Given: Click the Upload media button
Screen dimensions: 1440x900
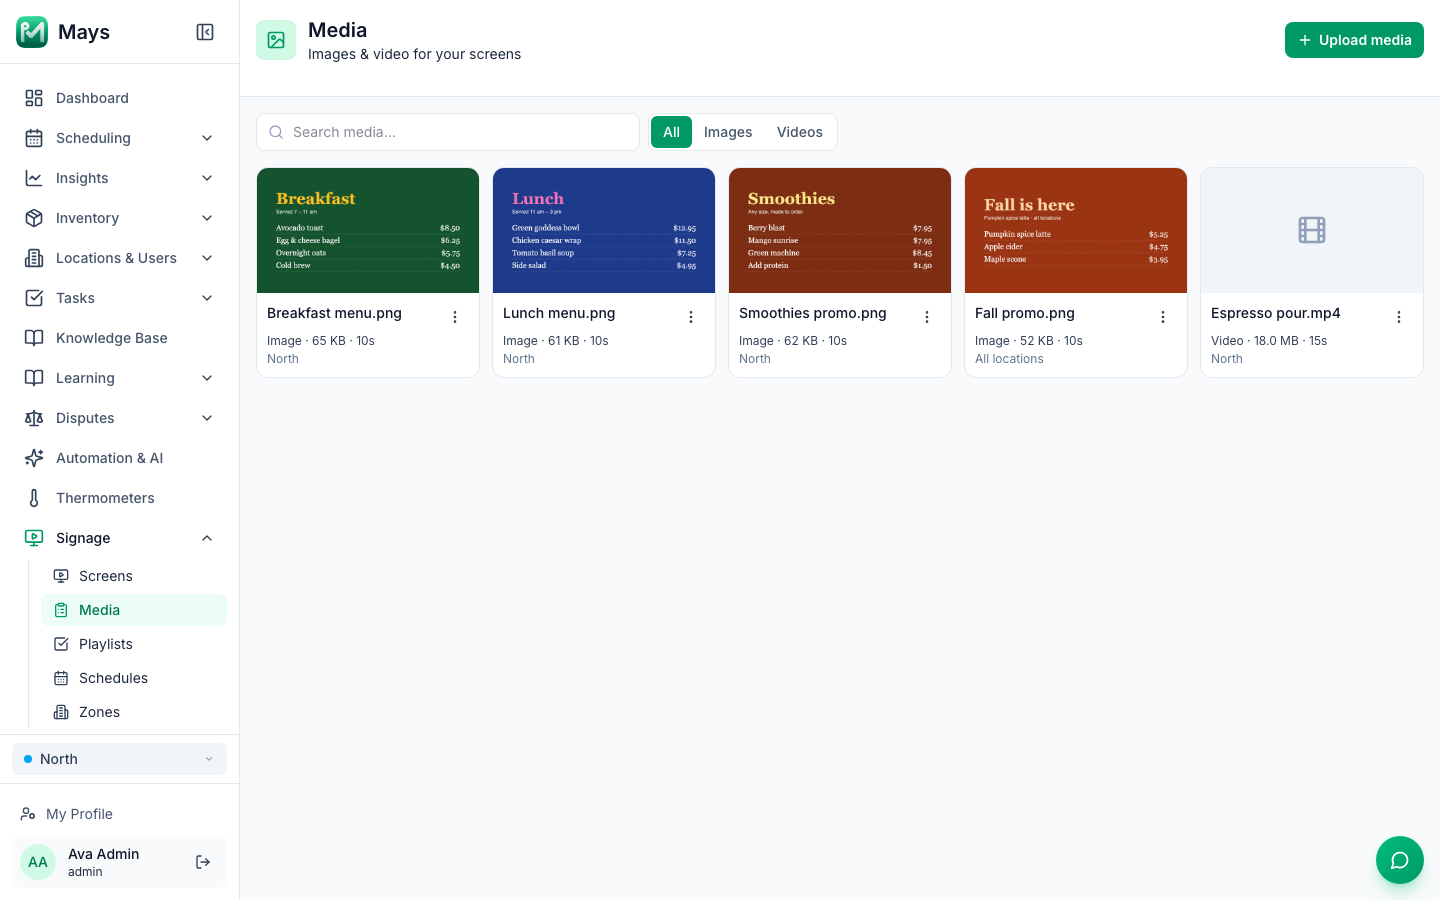Looking at the screenshot, I should (1354, 40).
